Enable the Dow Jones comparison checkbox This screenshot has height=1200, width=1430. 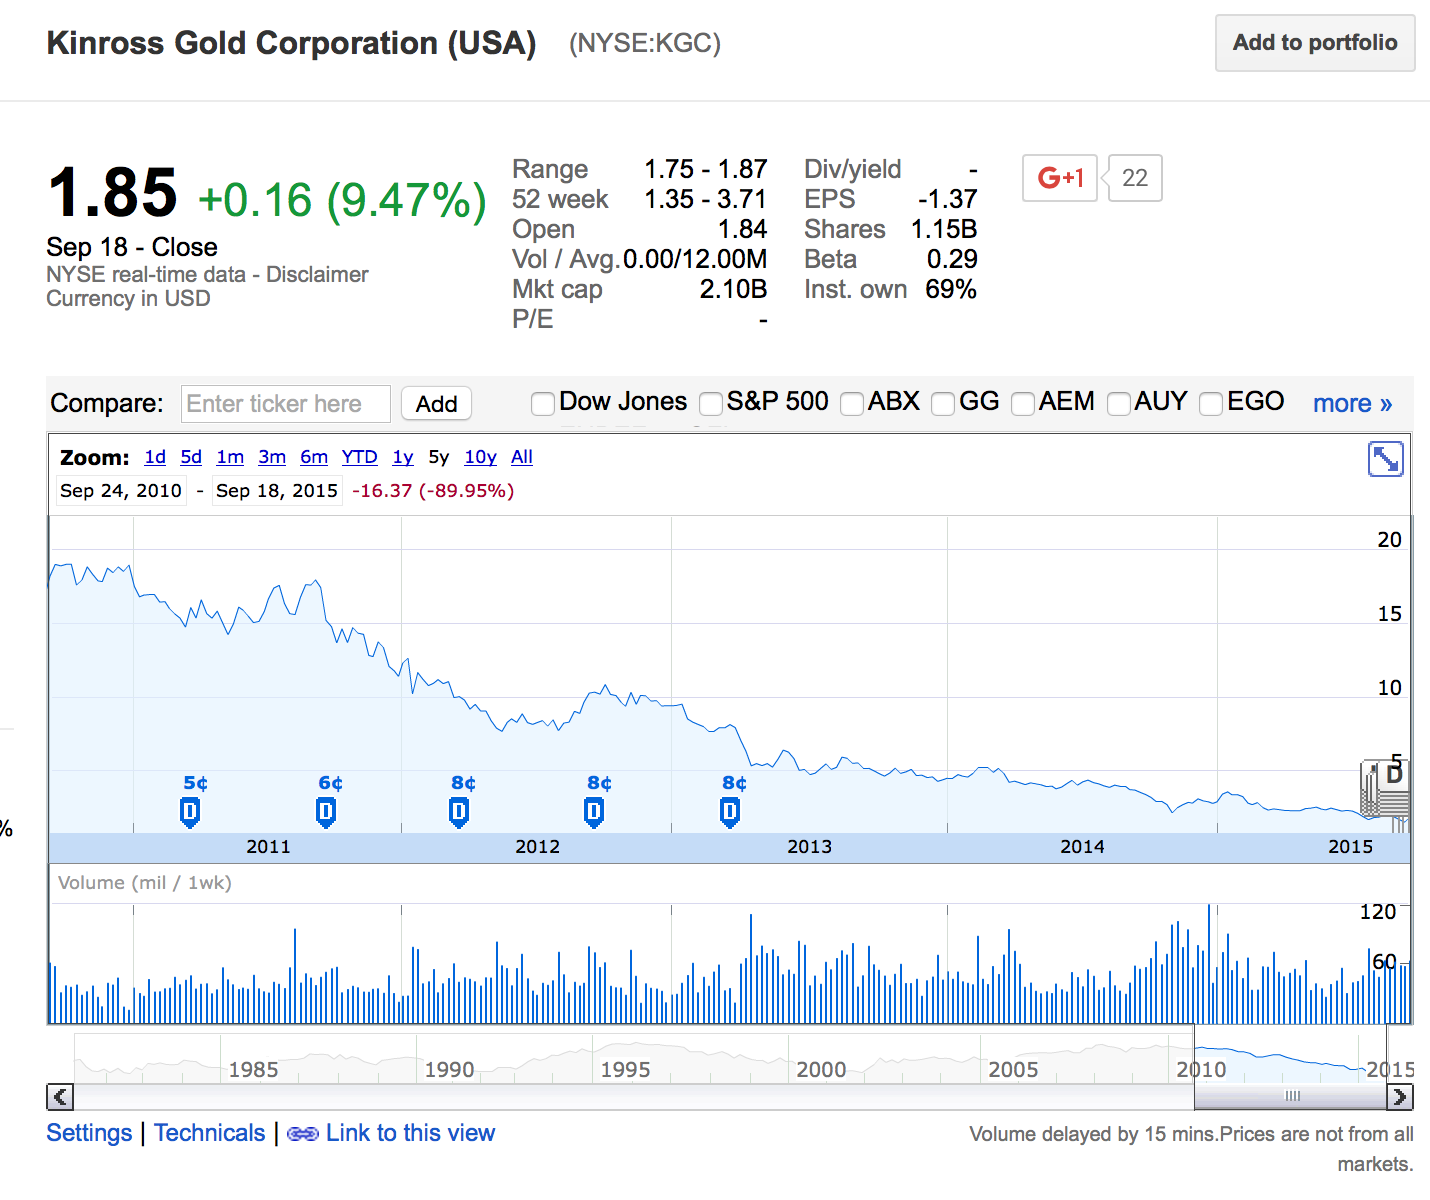click(x=543, y=404)
